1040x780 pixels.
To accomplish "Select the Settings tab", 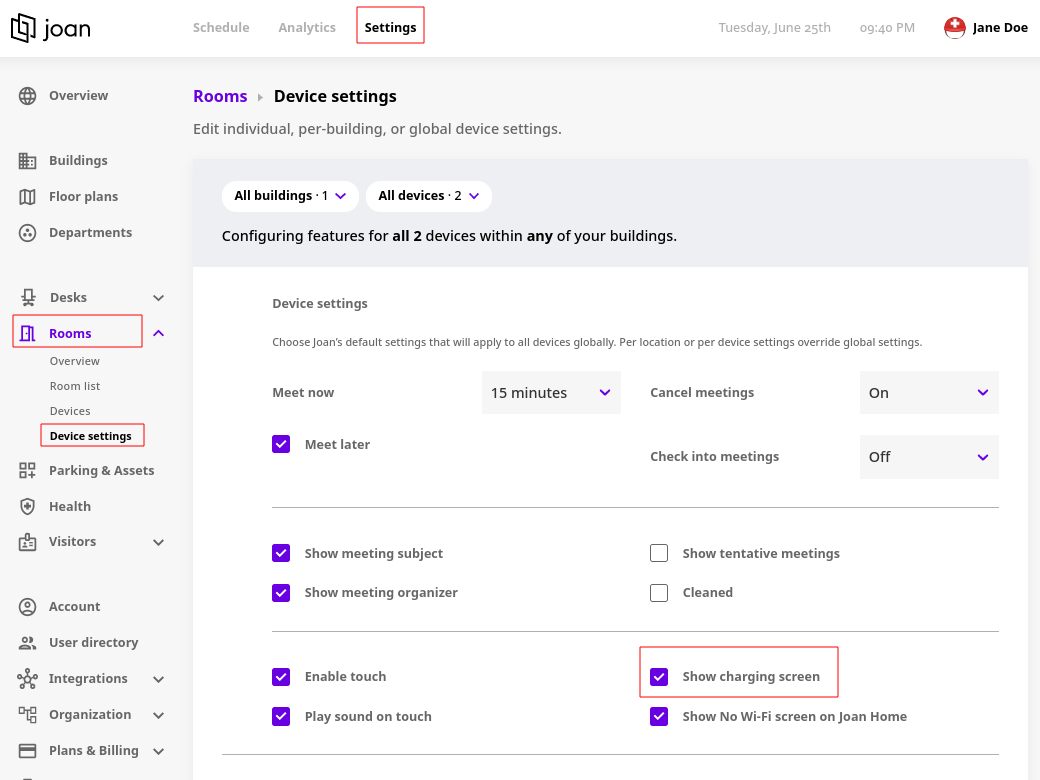I will 391,27.
